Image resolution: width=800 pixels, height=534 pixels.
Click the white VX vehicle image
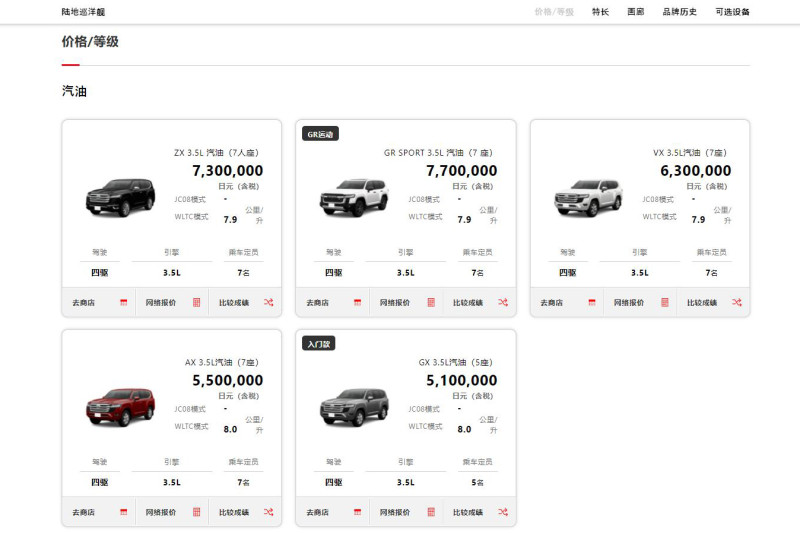[588, 197]
